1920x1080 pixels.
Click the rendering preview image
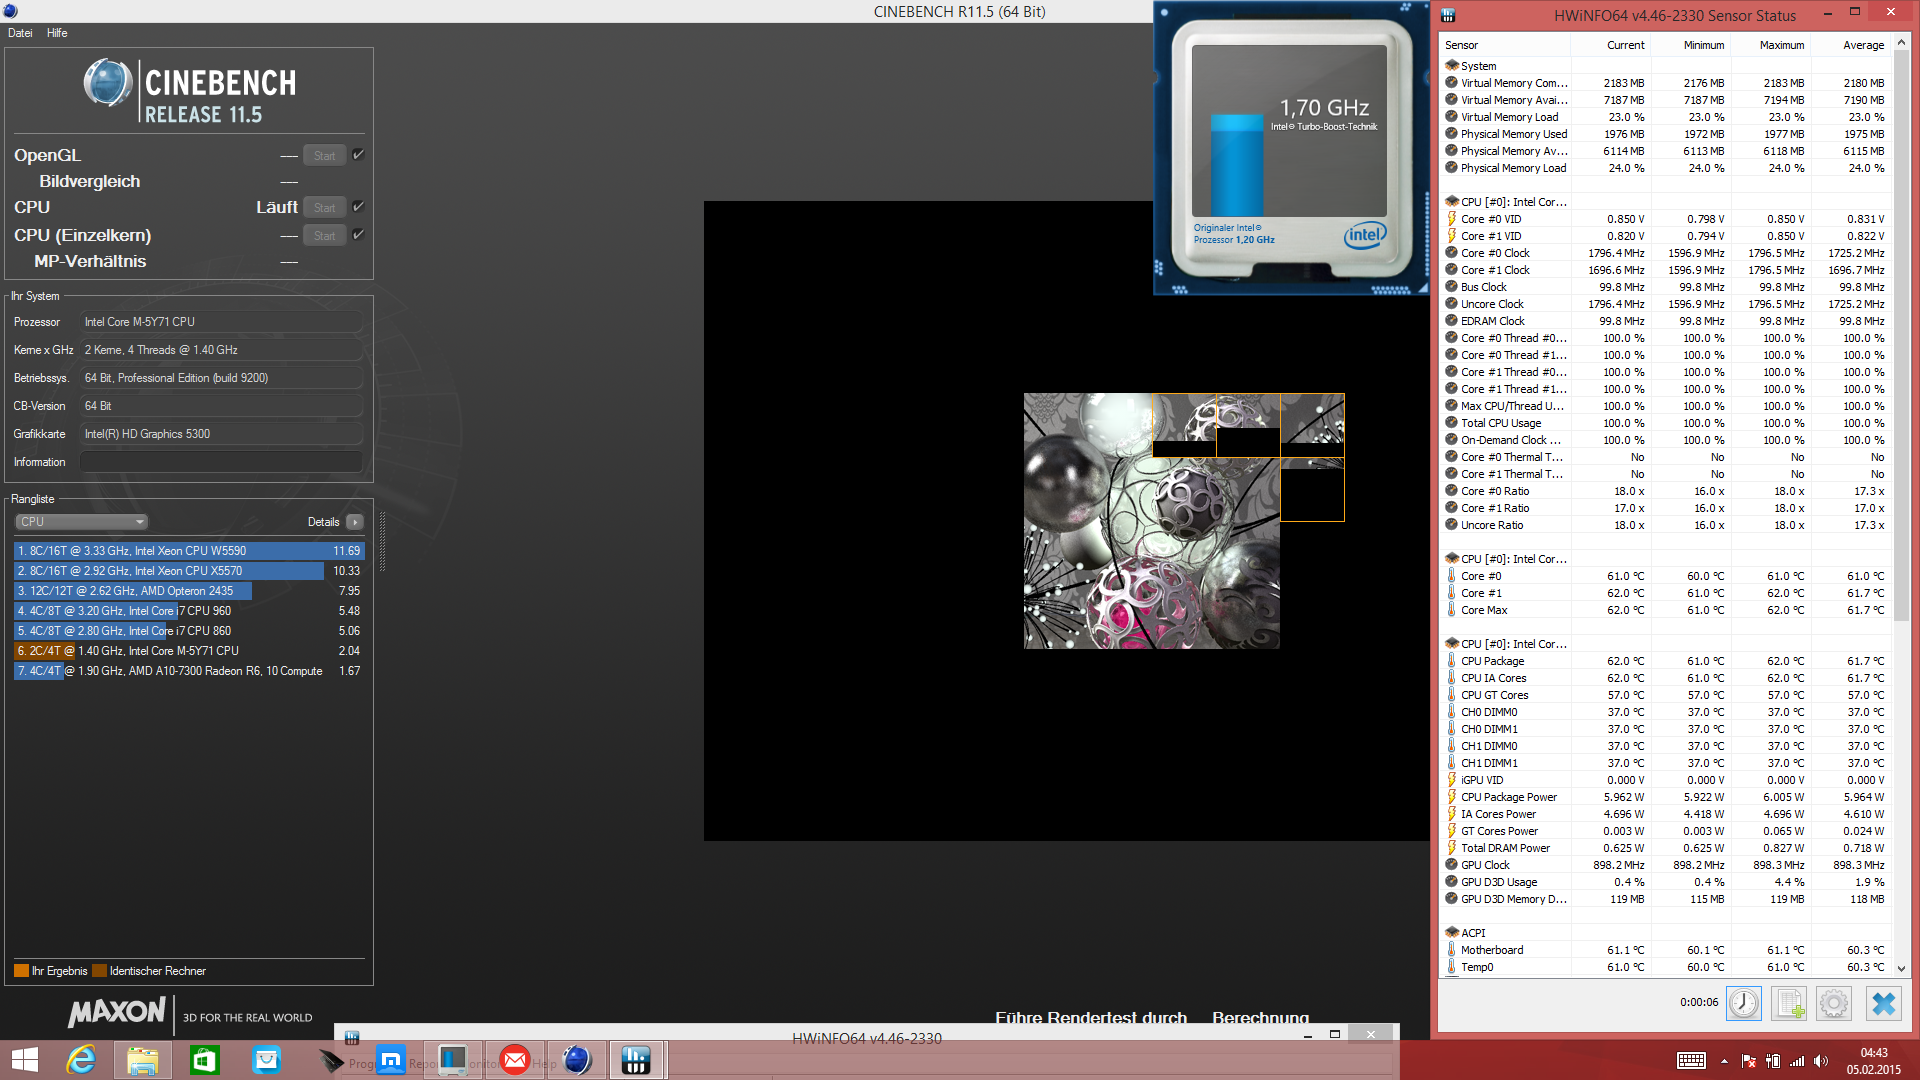click(x=1184, y=521)
